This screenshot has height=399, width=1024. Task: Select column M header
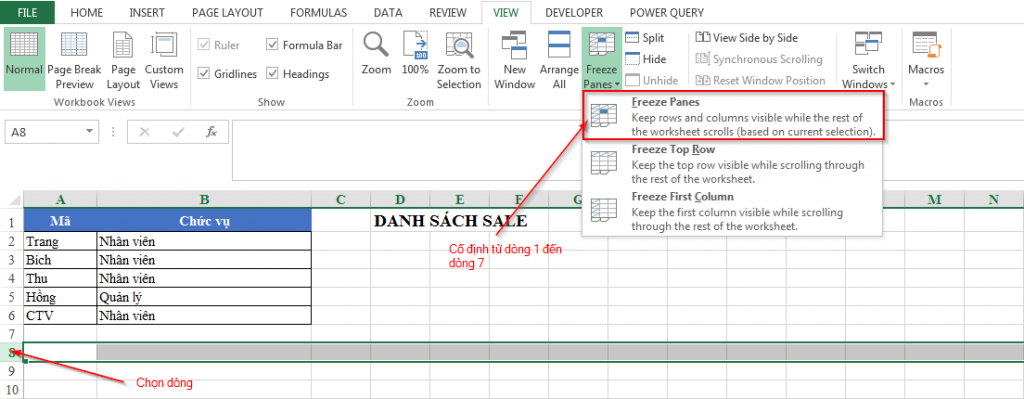tap(934, 199)
